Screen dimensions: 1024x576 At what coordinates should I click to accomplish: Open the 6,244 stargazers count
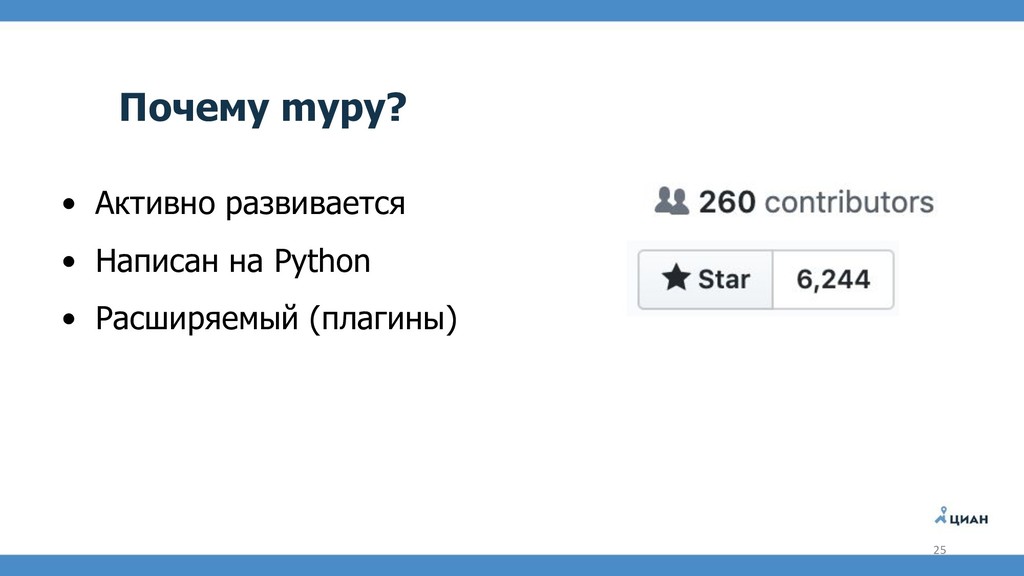(x=833, y=280)
